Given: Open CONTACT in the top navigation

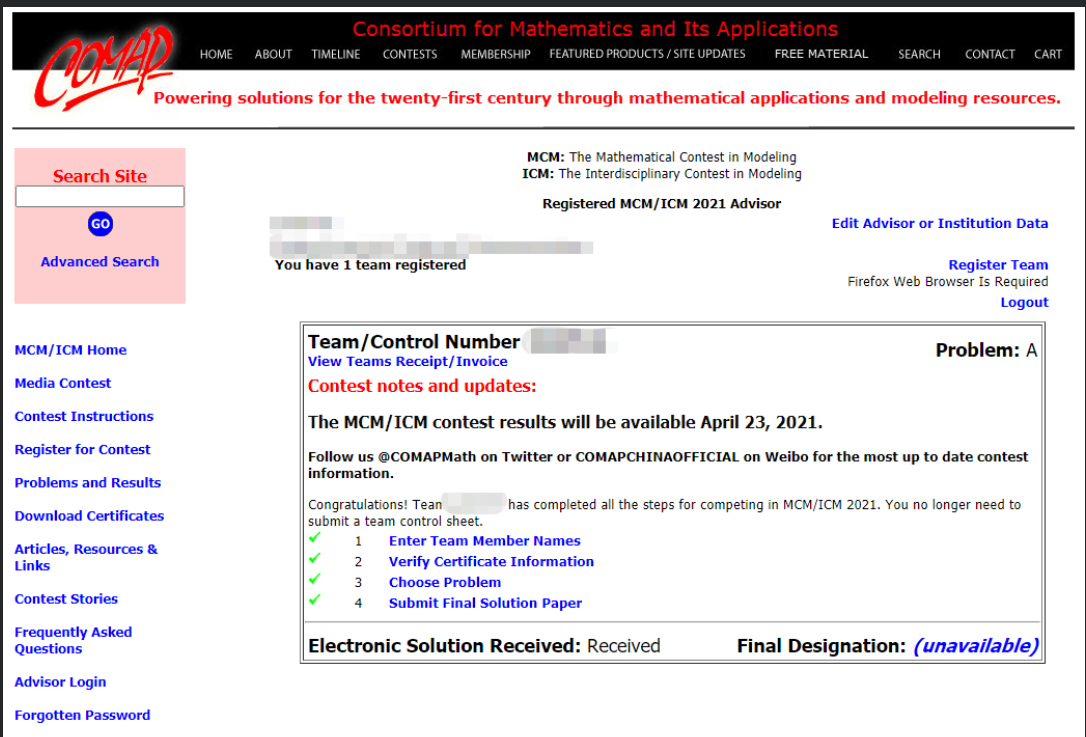Looking at the screenshot, I should 990,54.
